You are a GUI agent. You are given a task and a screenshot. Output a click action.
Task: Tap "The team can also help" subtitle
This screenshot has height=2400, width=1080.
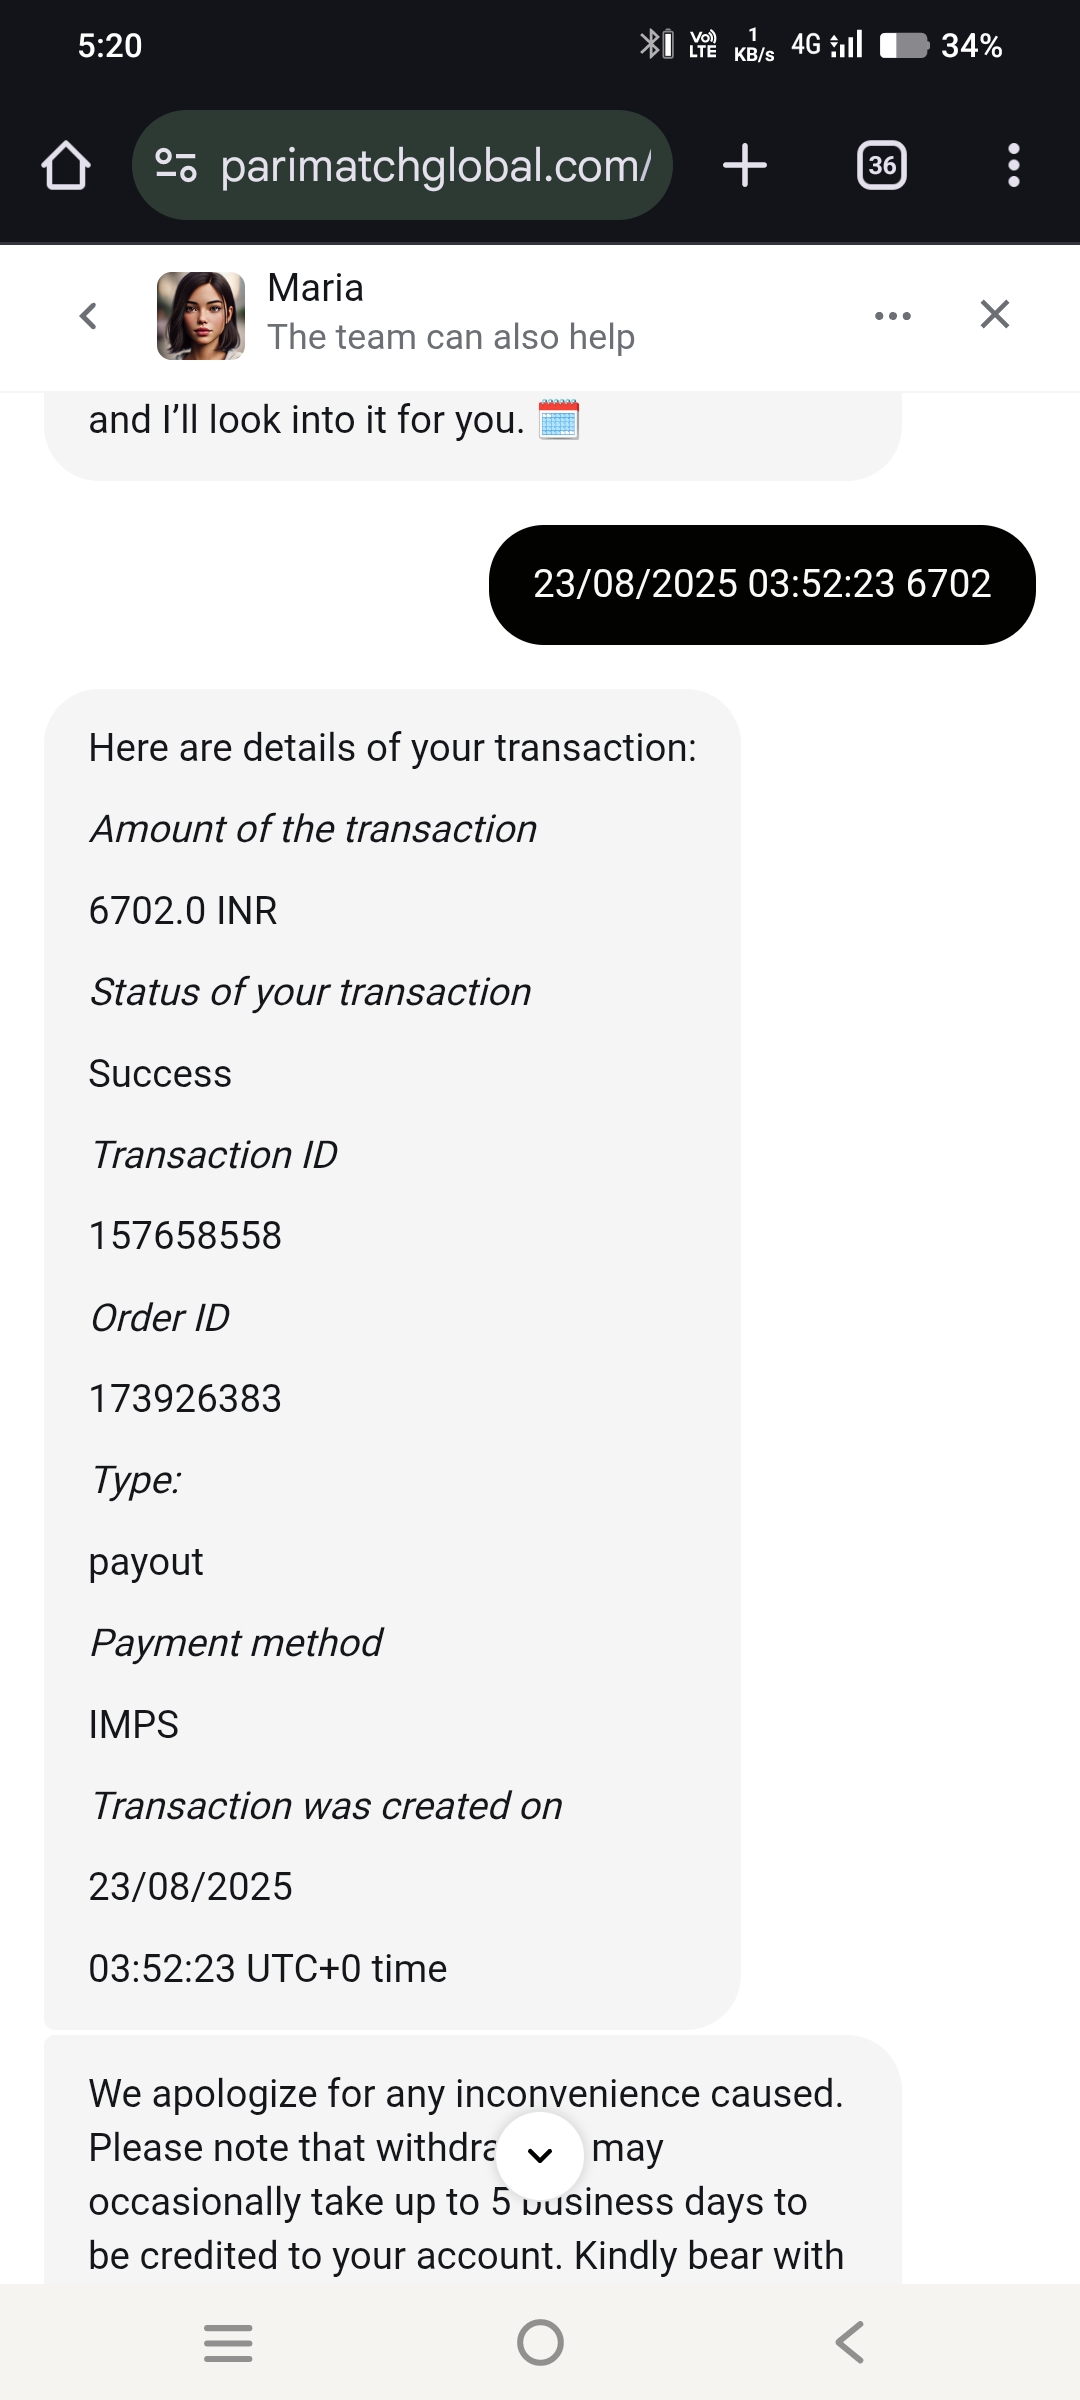[x=451, y=338]
